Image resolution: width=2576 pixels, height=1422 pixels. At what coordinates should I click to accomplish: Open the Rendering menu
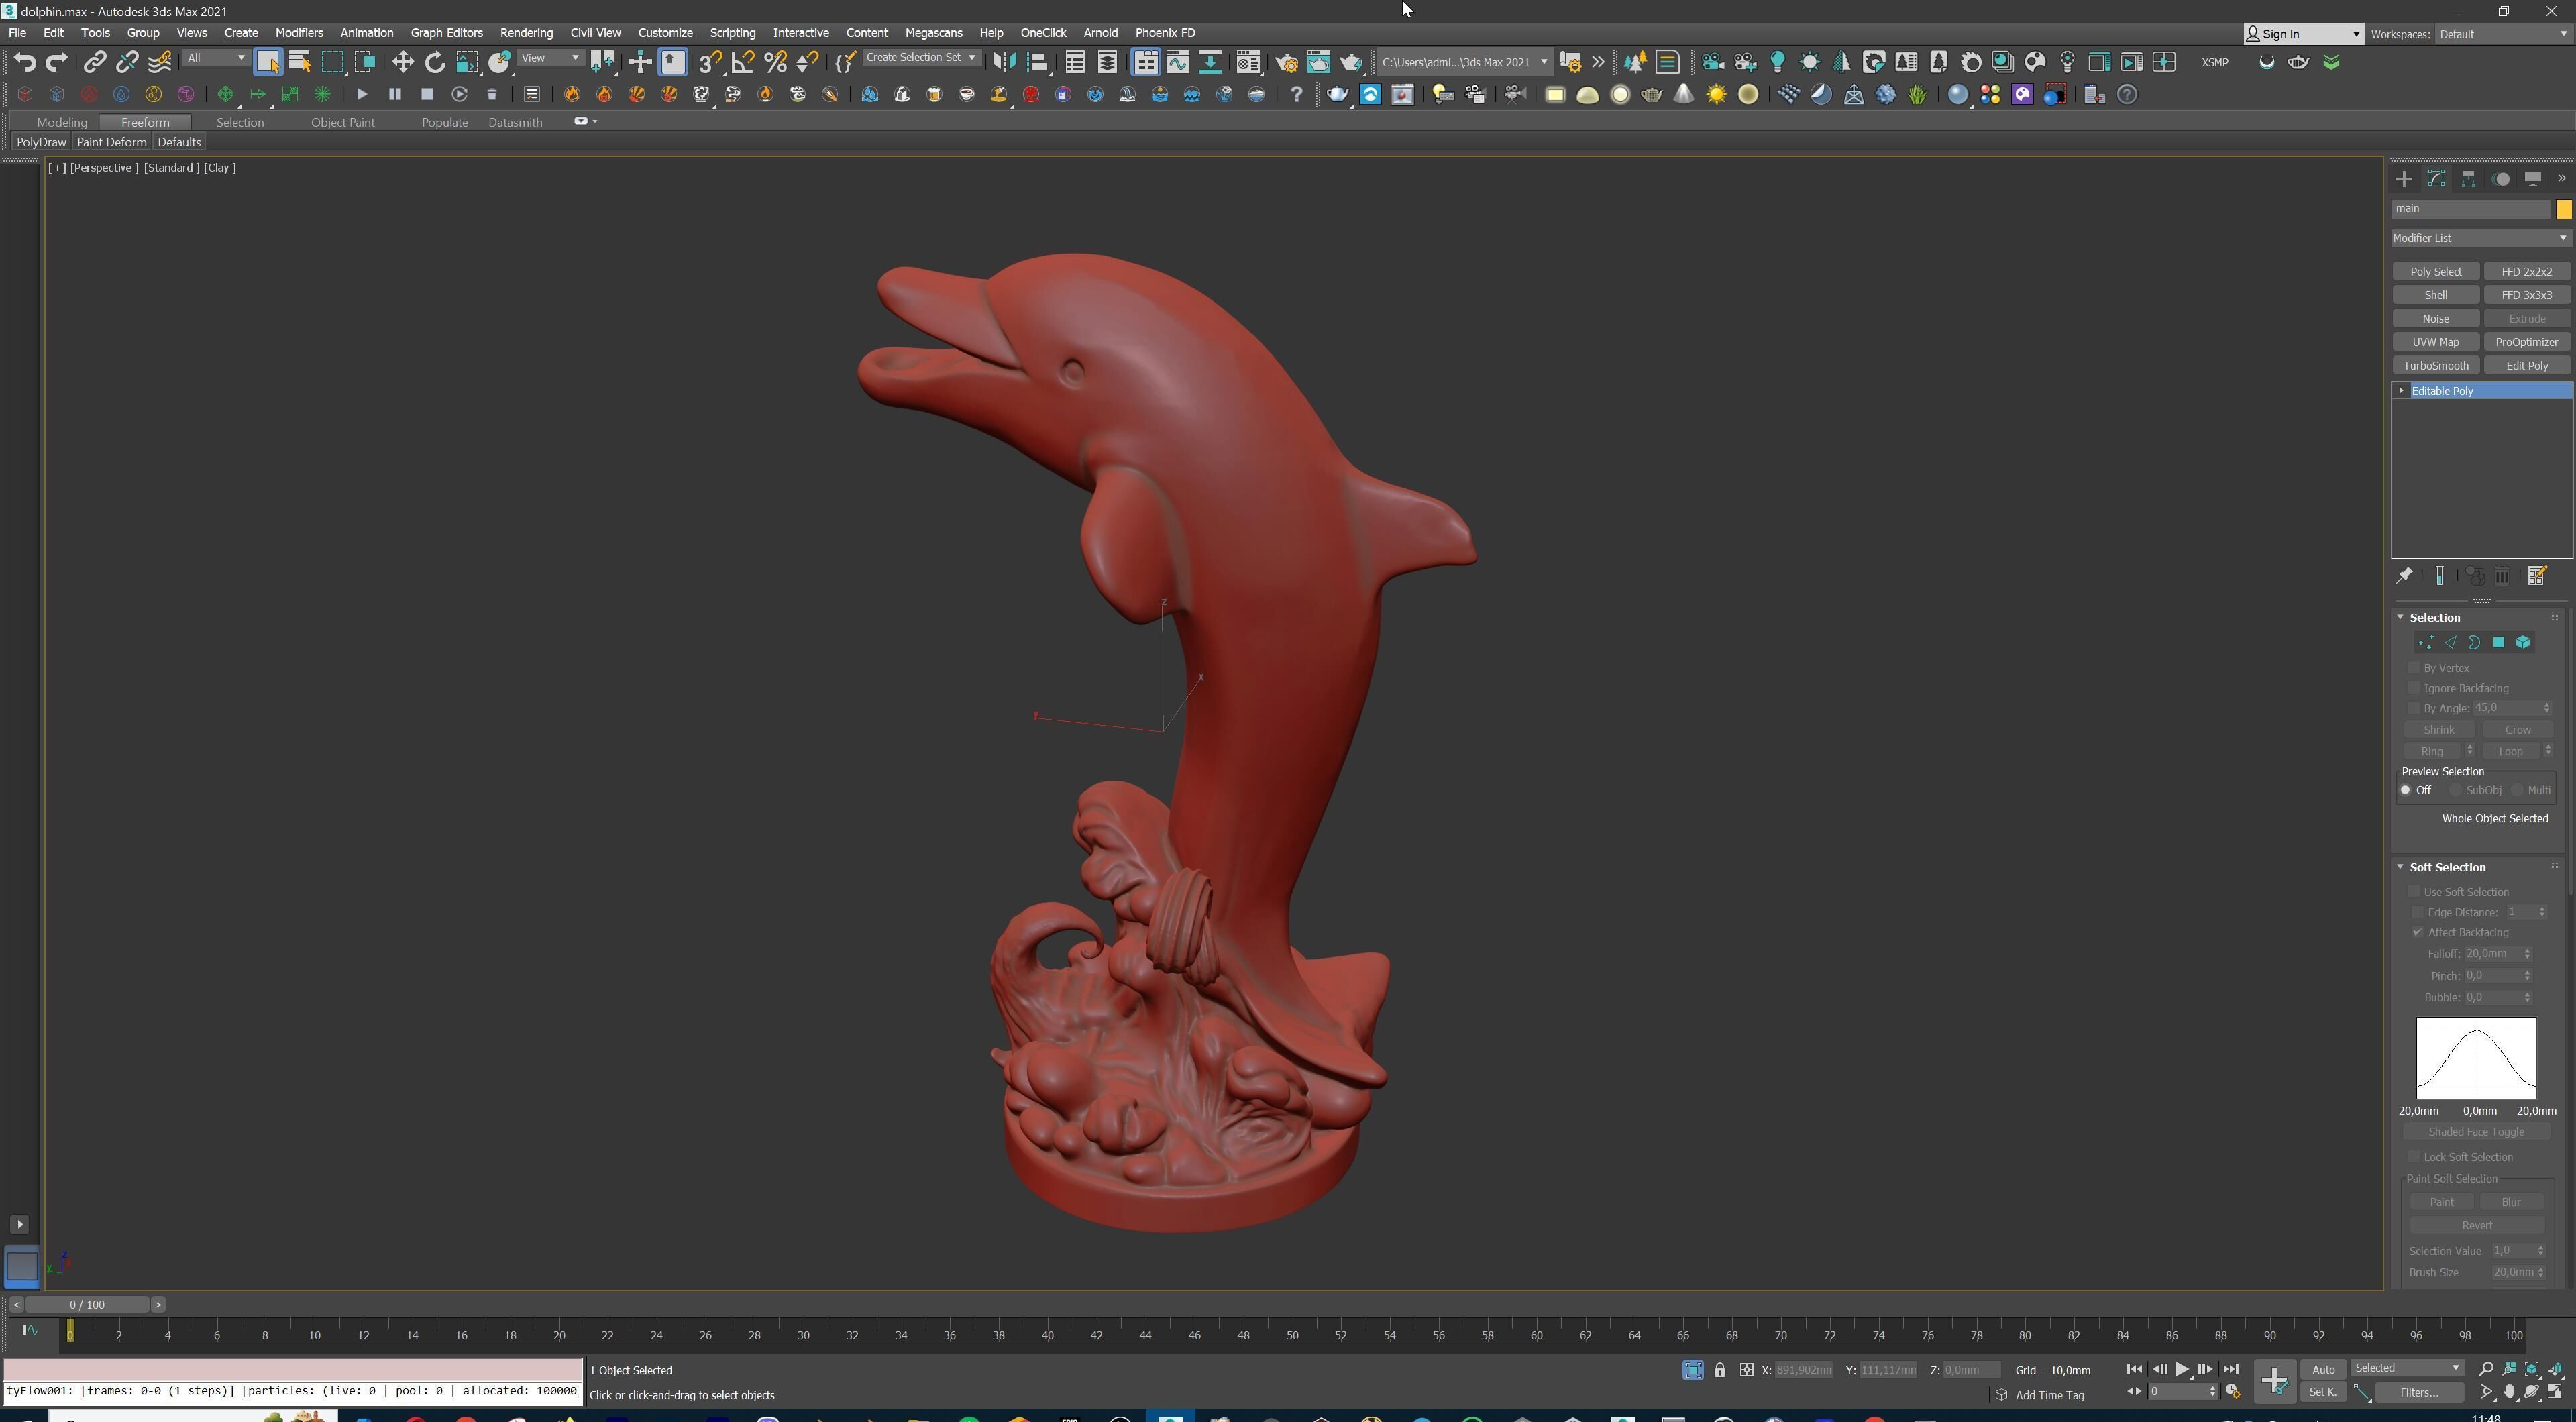click(526, 33)
